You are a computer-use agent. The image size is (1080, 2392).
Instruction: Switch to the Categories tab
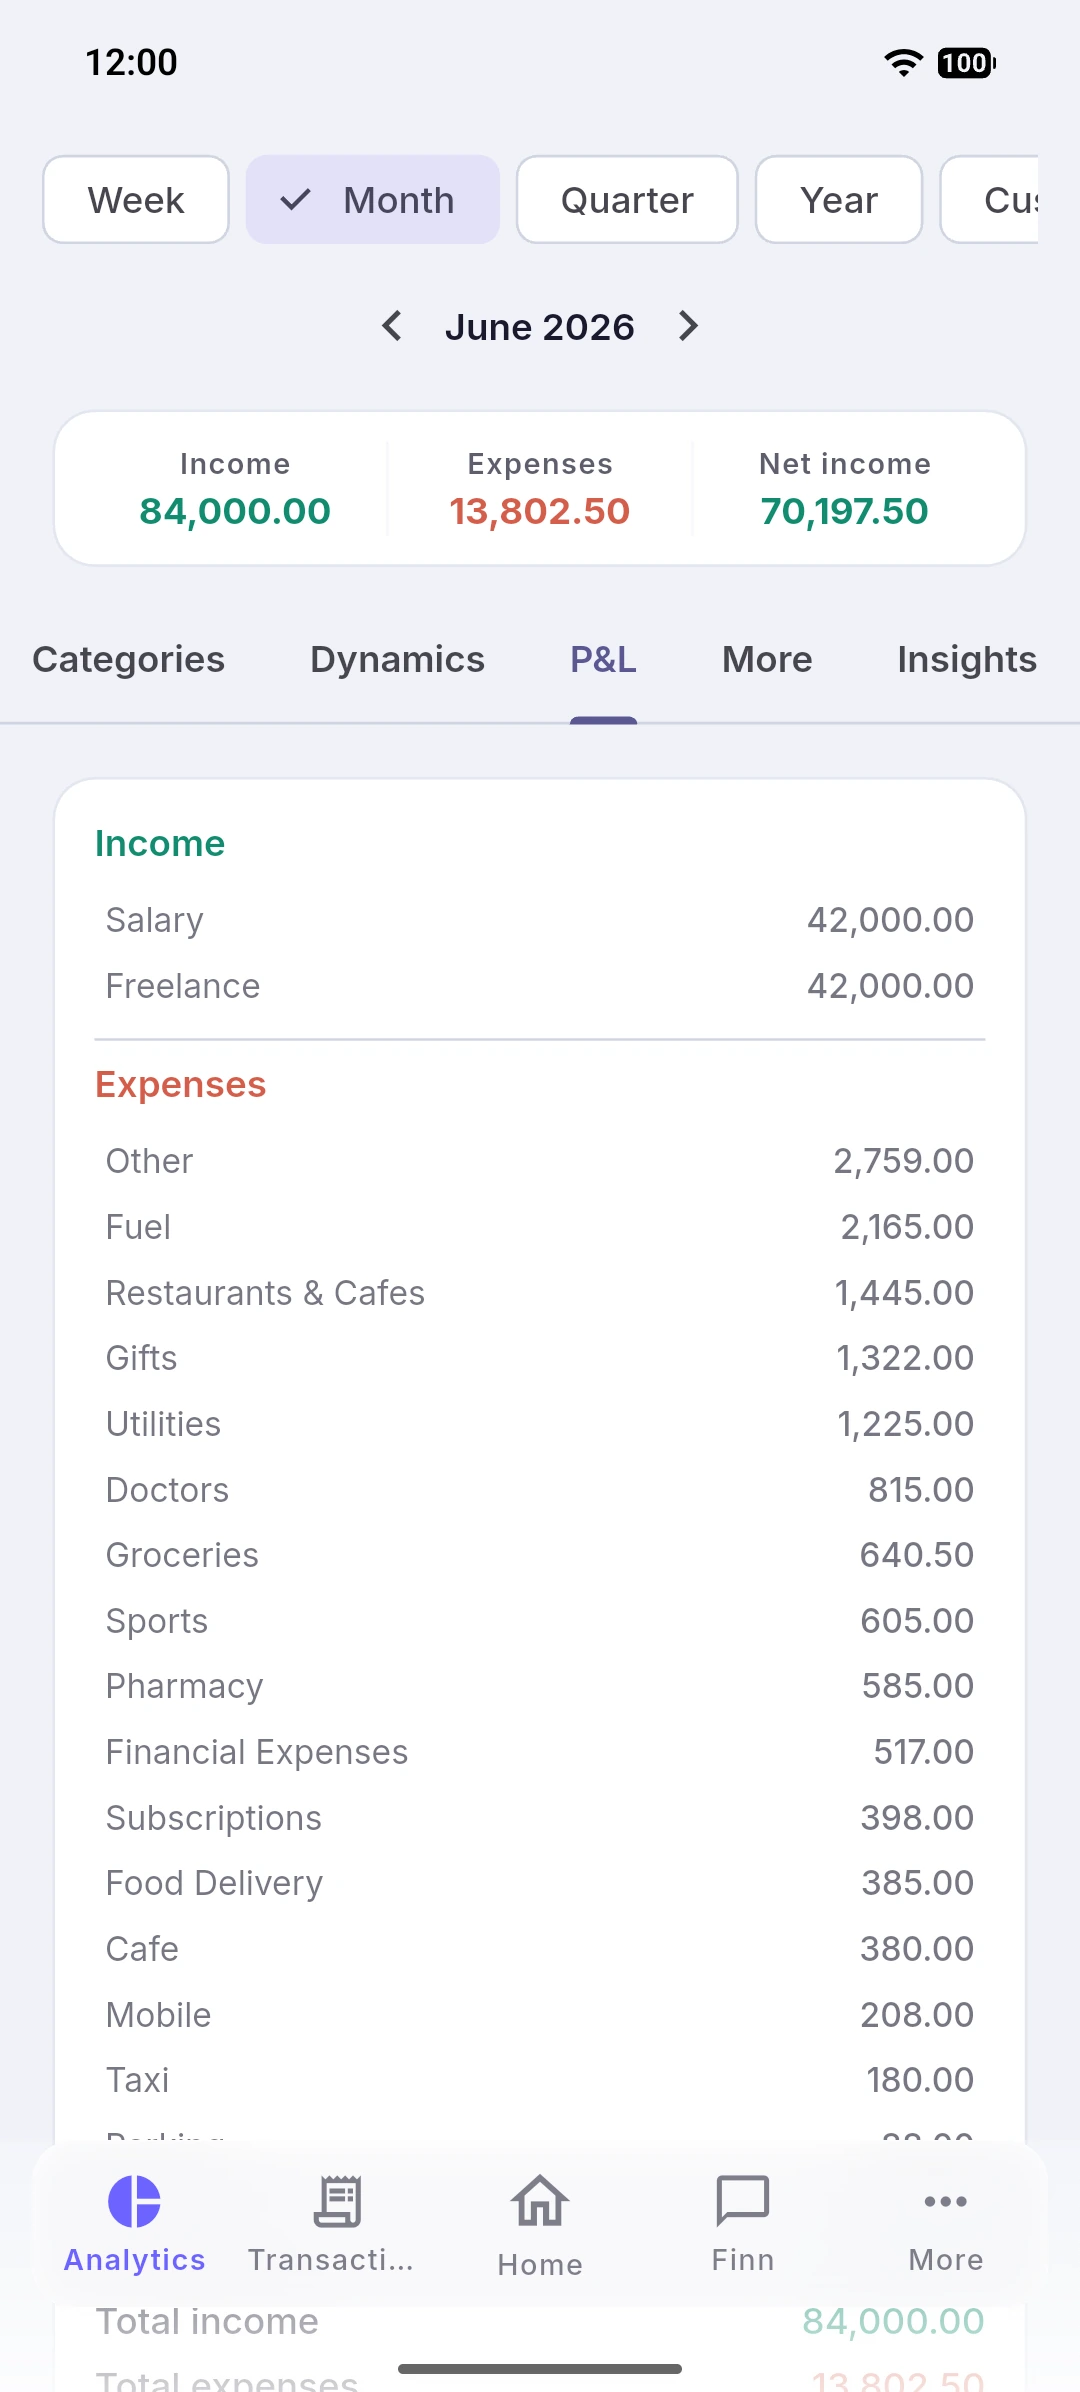point(129,660)
